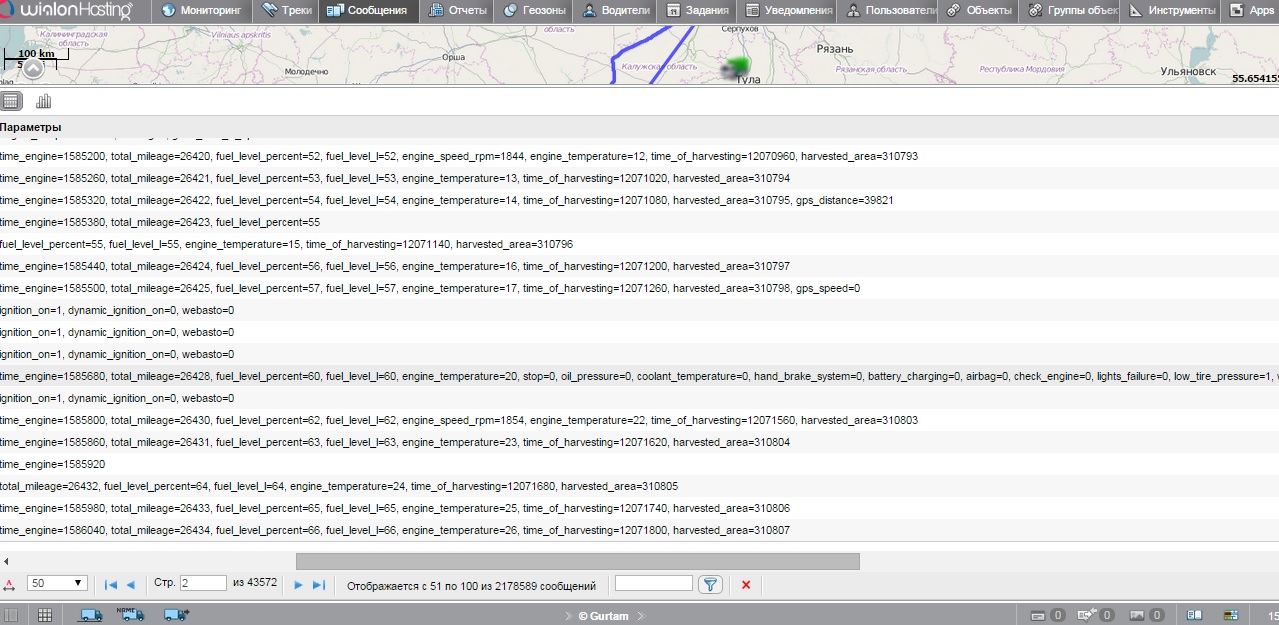This screenshot has height=625, width=1279.
Task: Expand the map panel with arrow button
Action: tap(33, 68)
